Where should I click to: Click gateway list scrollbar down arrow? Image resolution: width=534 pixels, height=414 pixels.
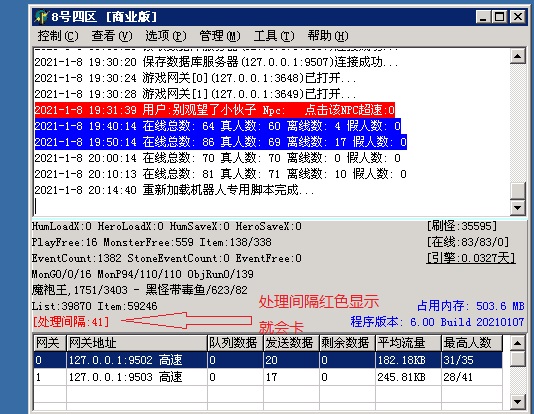click(517, 402)
